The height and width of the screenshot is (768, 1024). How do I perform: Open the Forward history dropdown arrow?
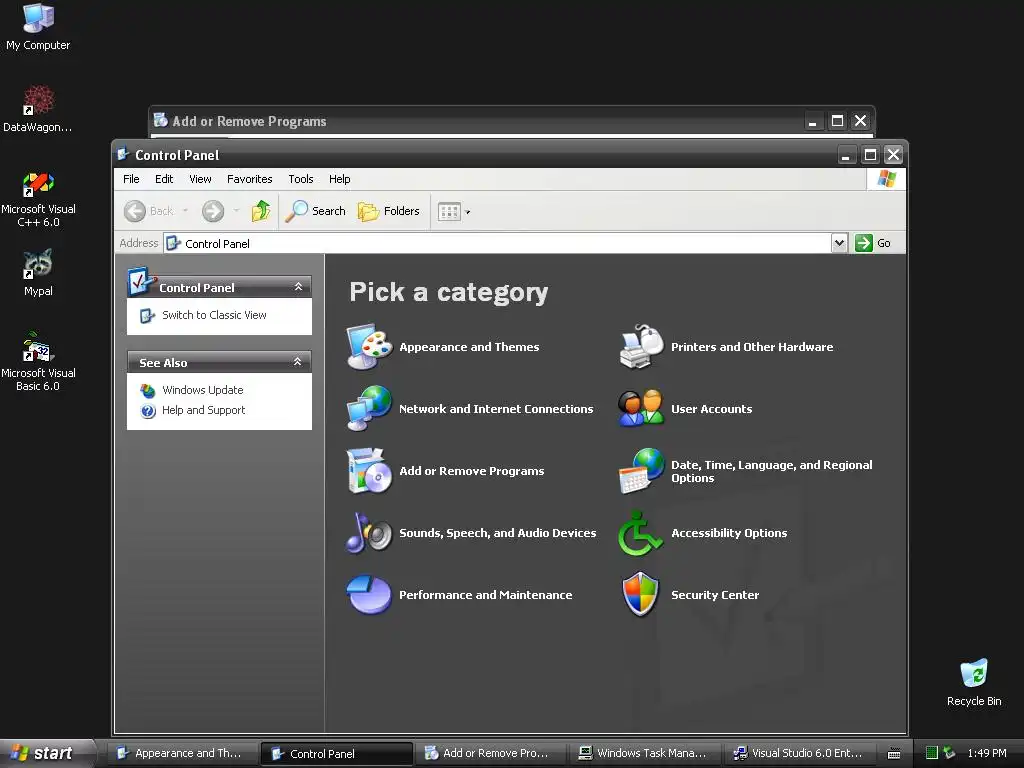[236, 211]
